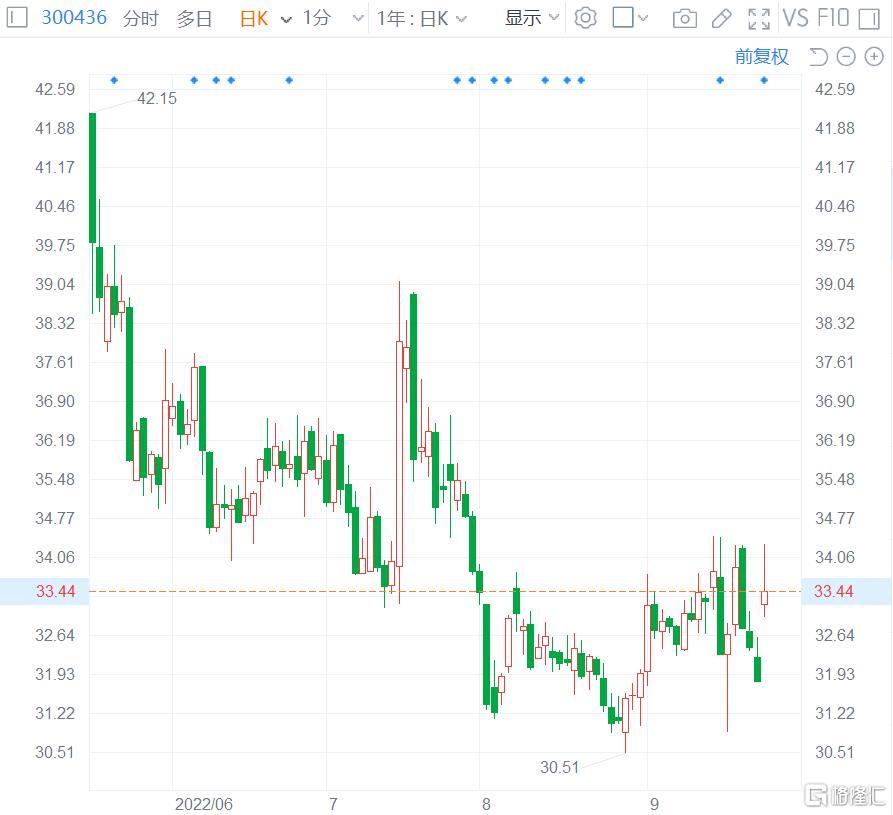Click the tall first green candlestick near 42.15
Viewport: 893px width, 815px height.
click(x=92, y=178)
